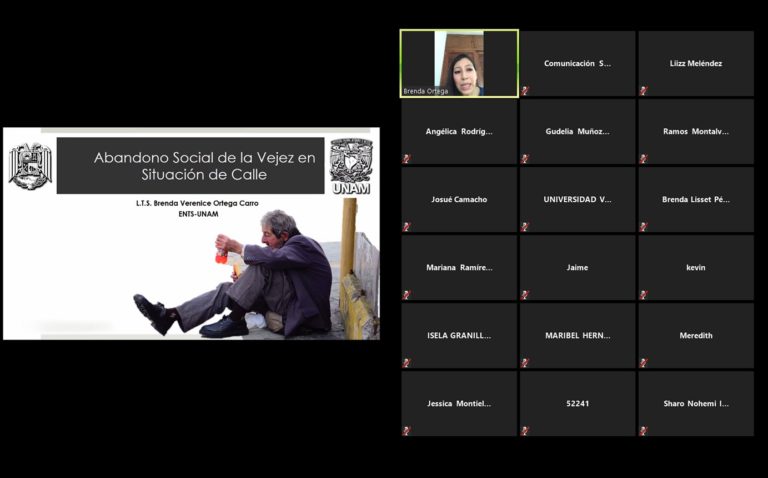Click muted mic icon on kevin's tile

(x=643, y=295)
